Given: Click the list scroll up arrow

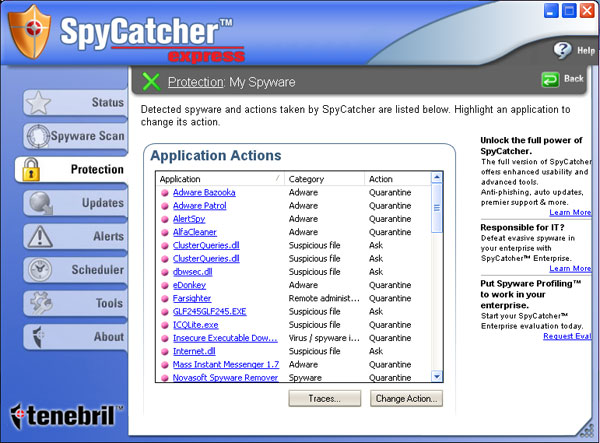Looking at the screenshot, I should [x=436, y=177].
